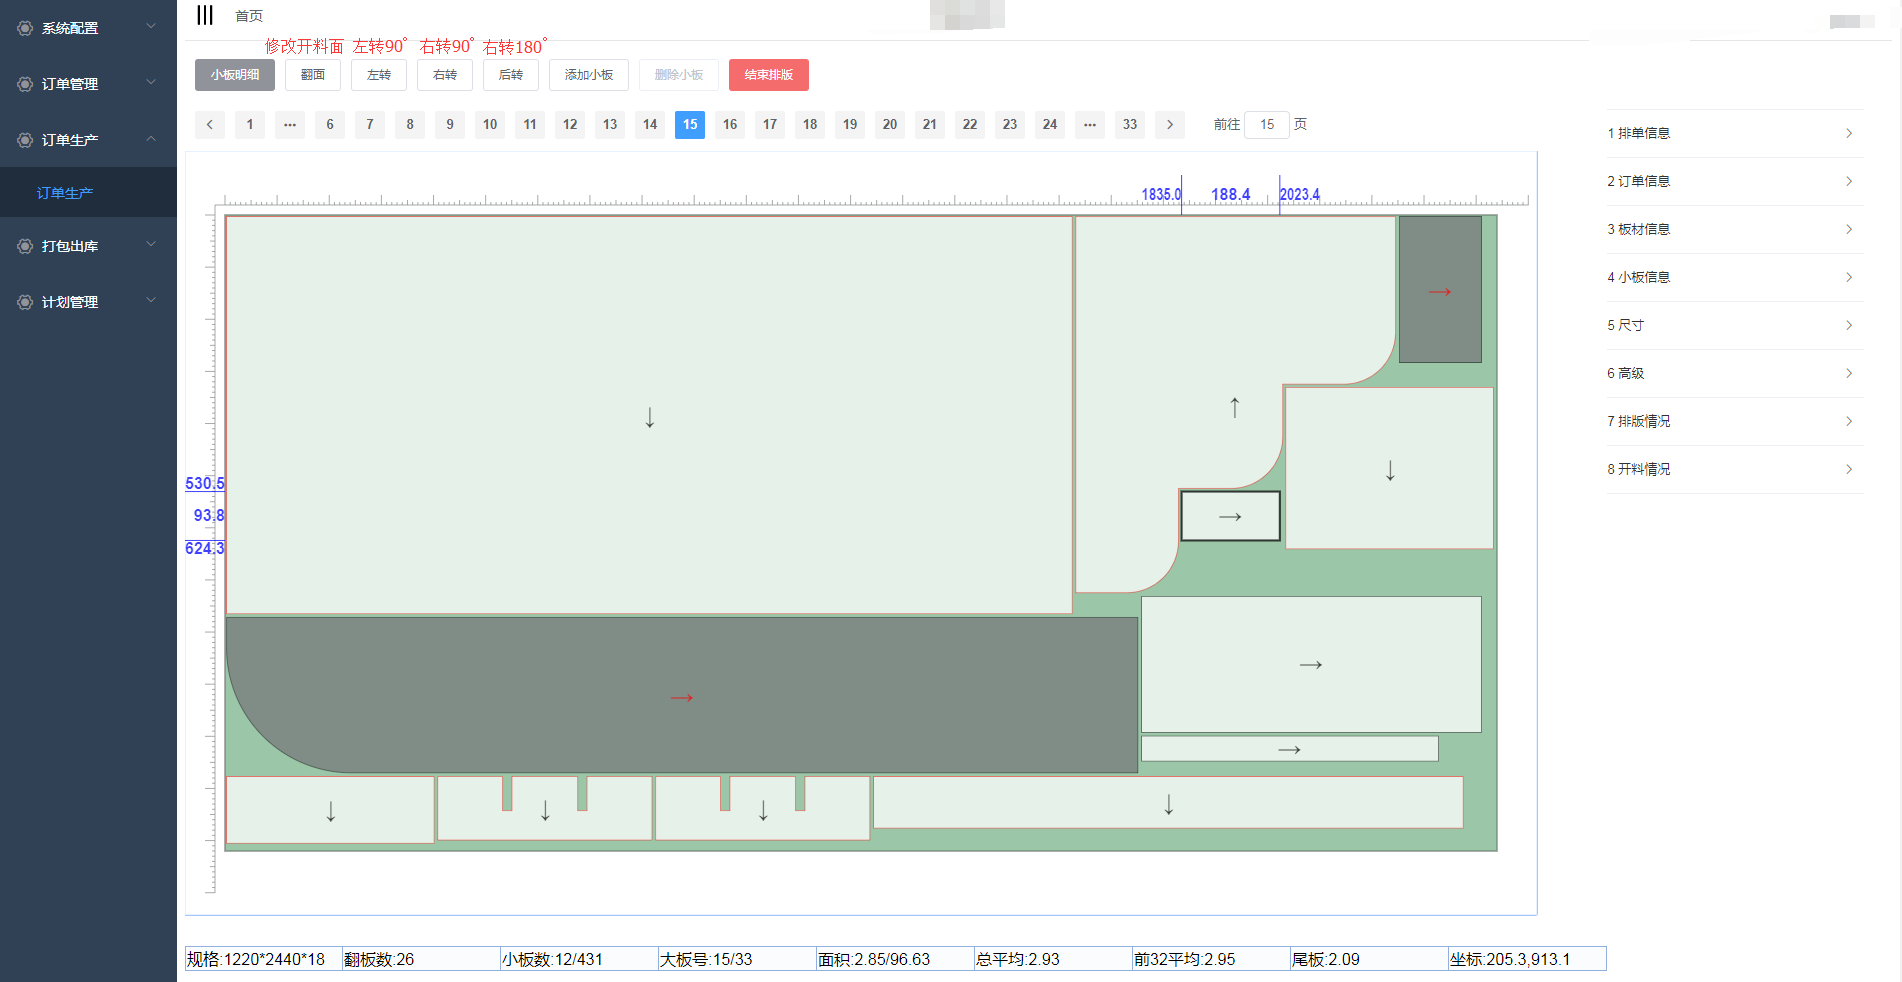Collapse the 订单生产 sidebar menu

(x=151, y=139)
